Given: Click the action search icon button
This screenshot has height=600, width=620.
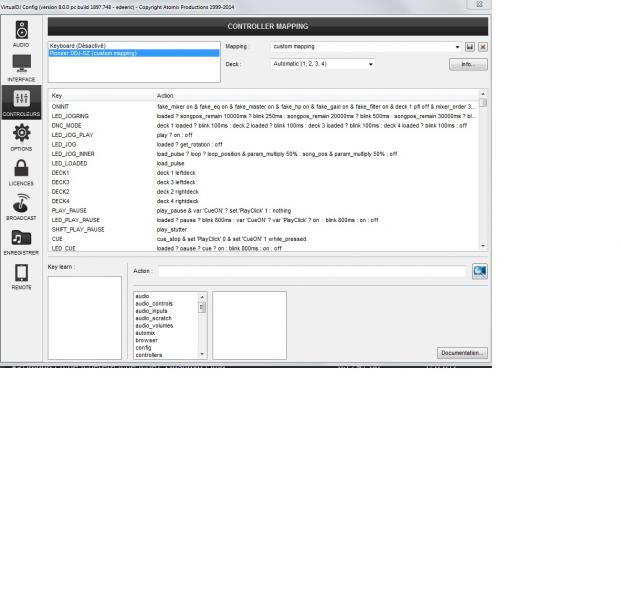Looking at the screenshot, I should (480, 271).
